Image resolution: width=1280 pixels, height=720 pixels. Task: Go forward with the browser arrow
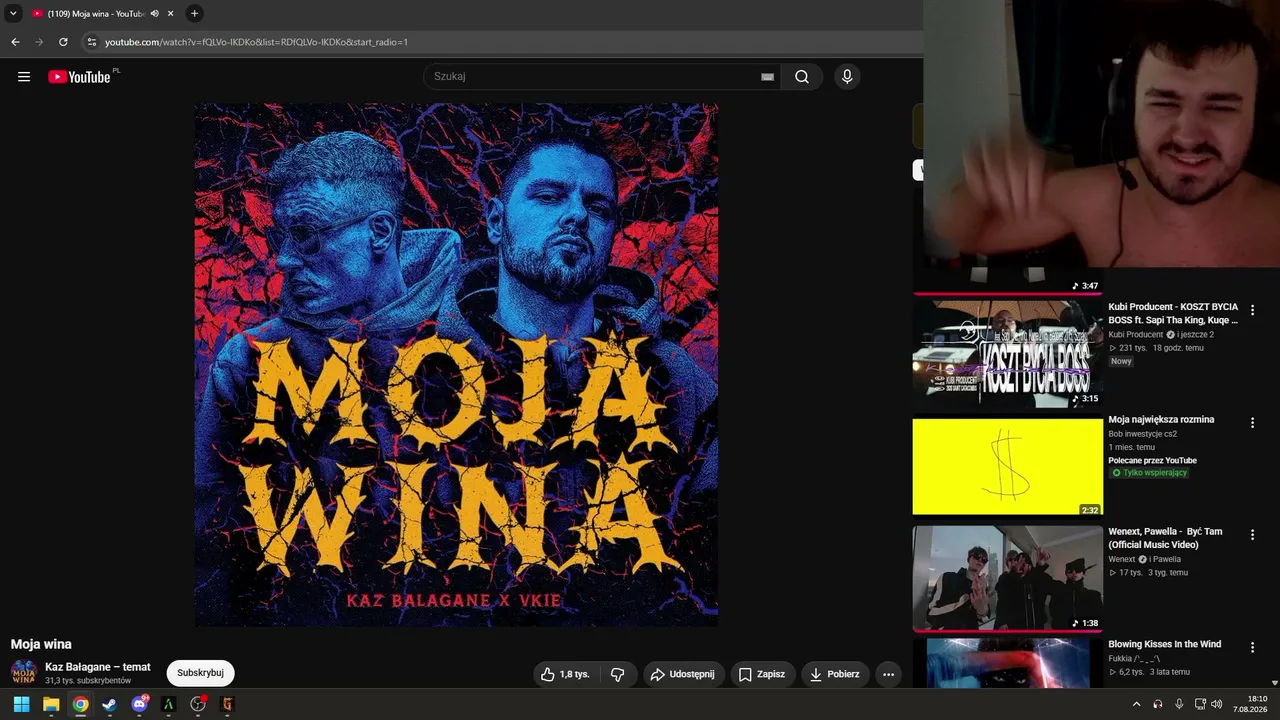click(x=39, y=42)
